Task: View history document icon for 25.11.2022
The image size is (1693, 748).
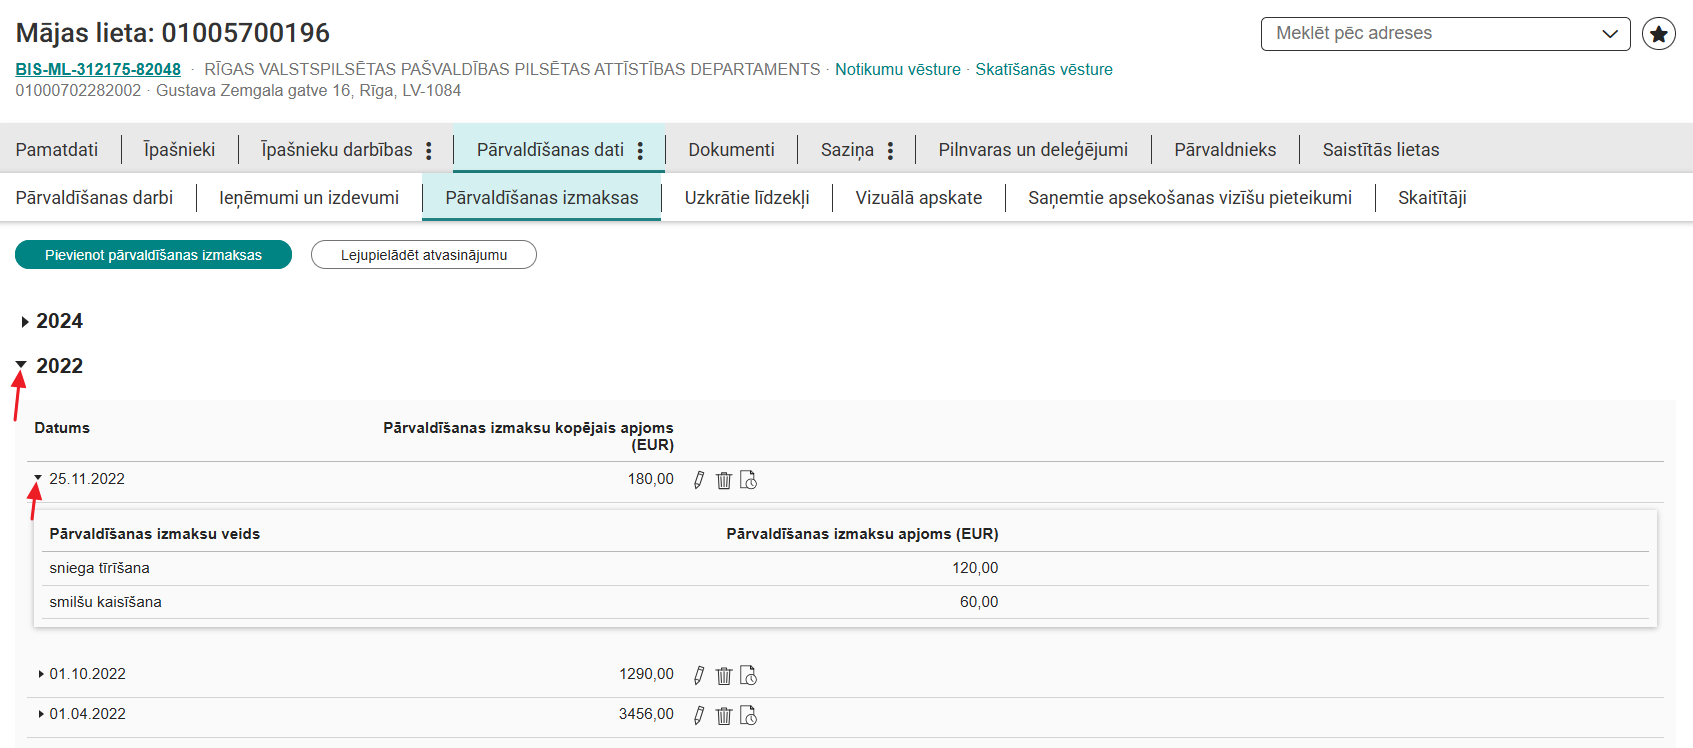Action: (748, 480)
